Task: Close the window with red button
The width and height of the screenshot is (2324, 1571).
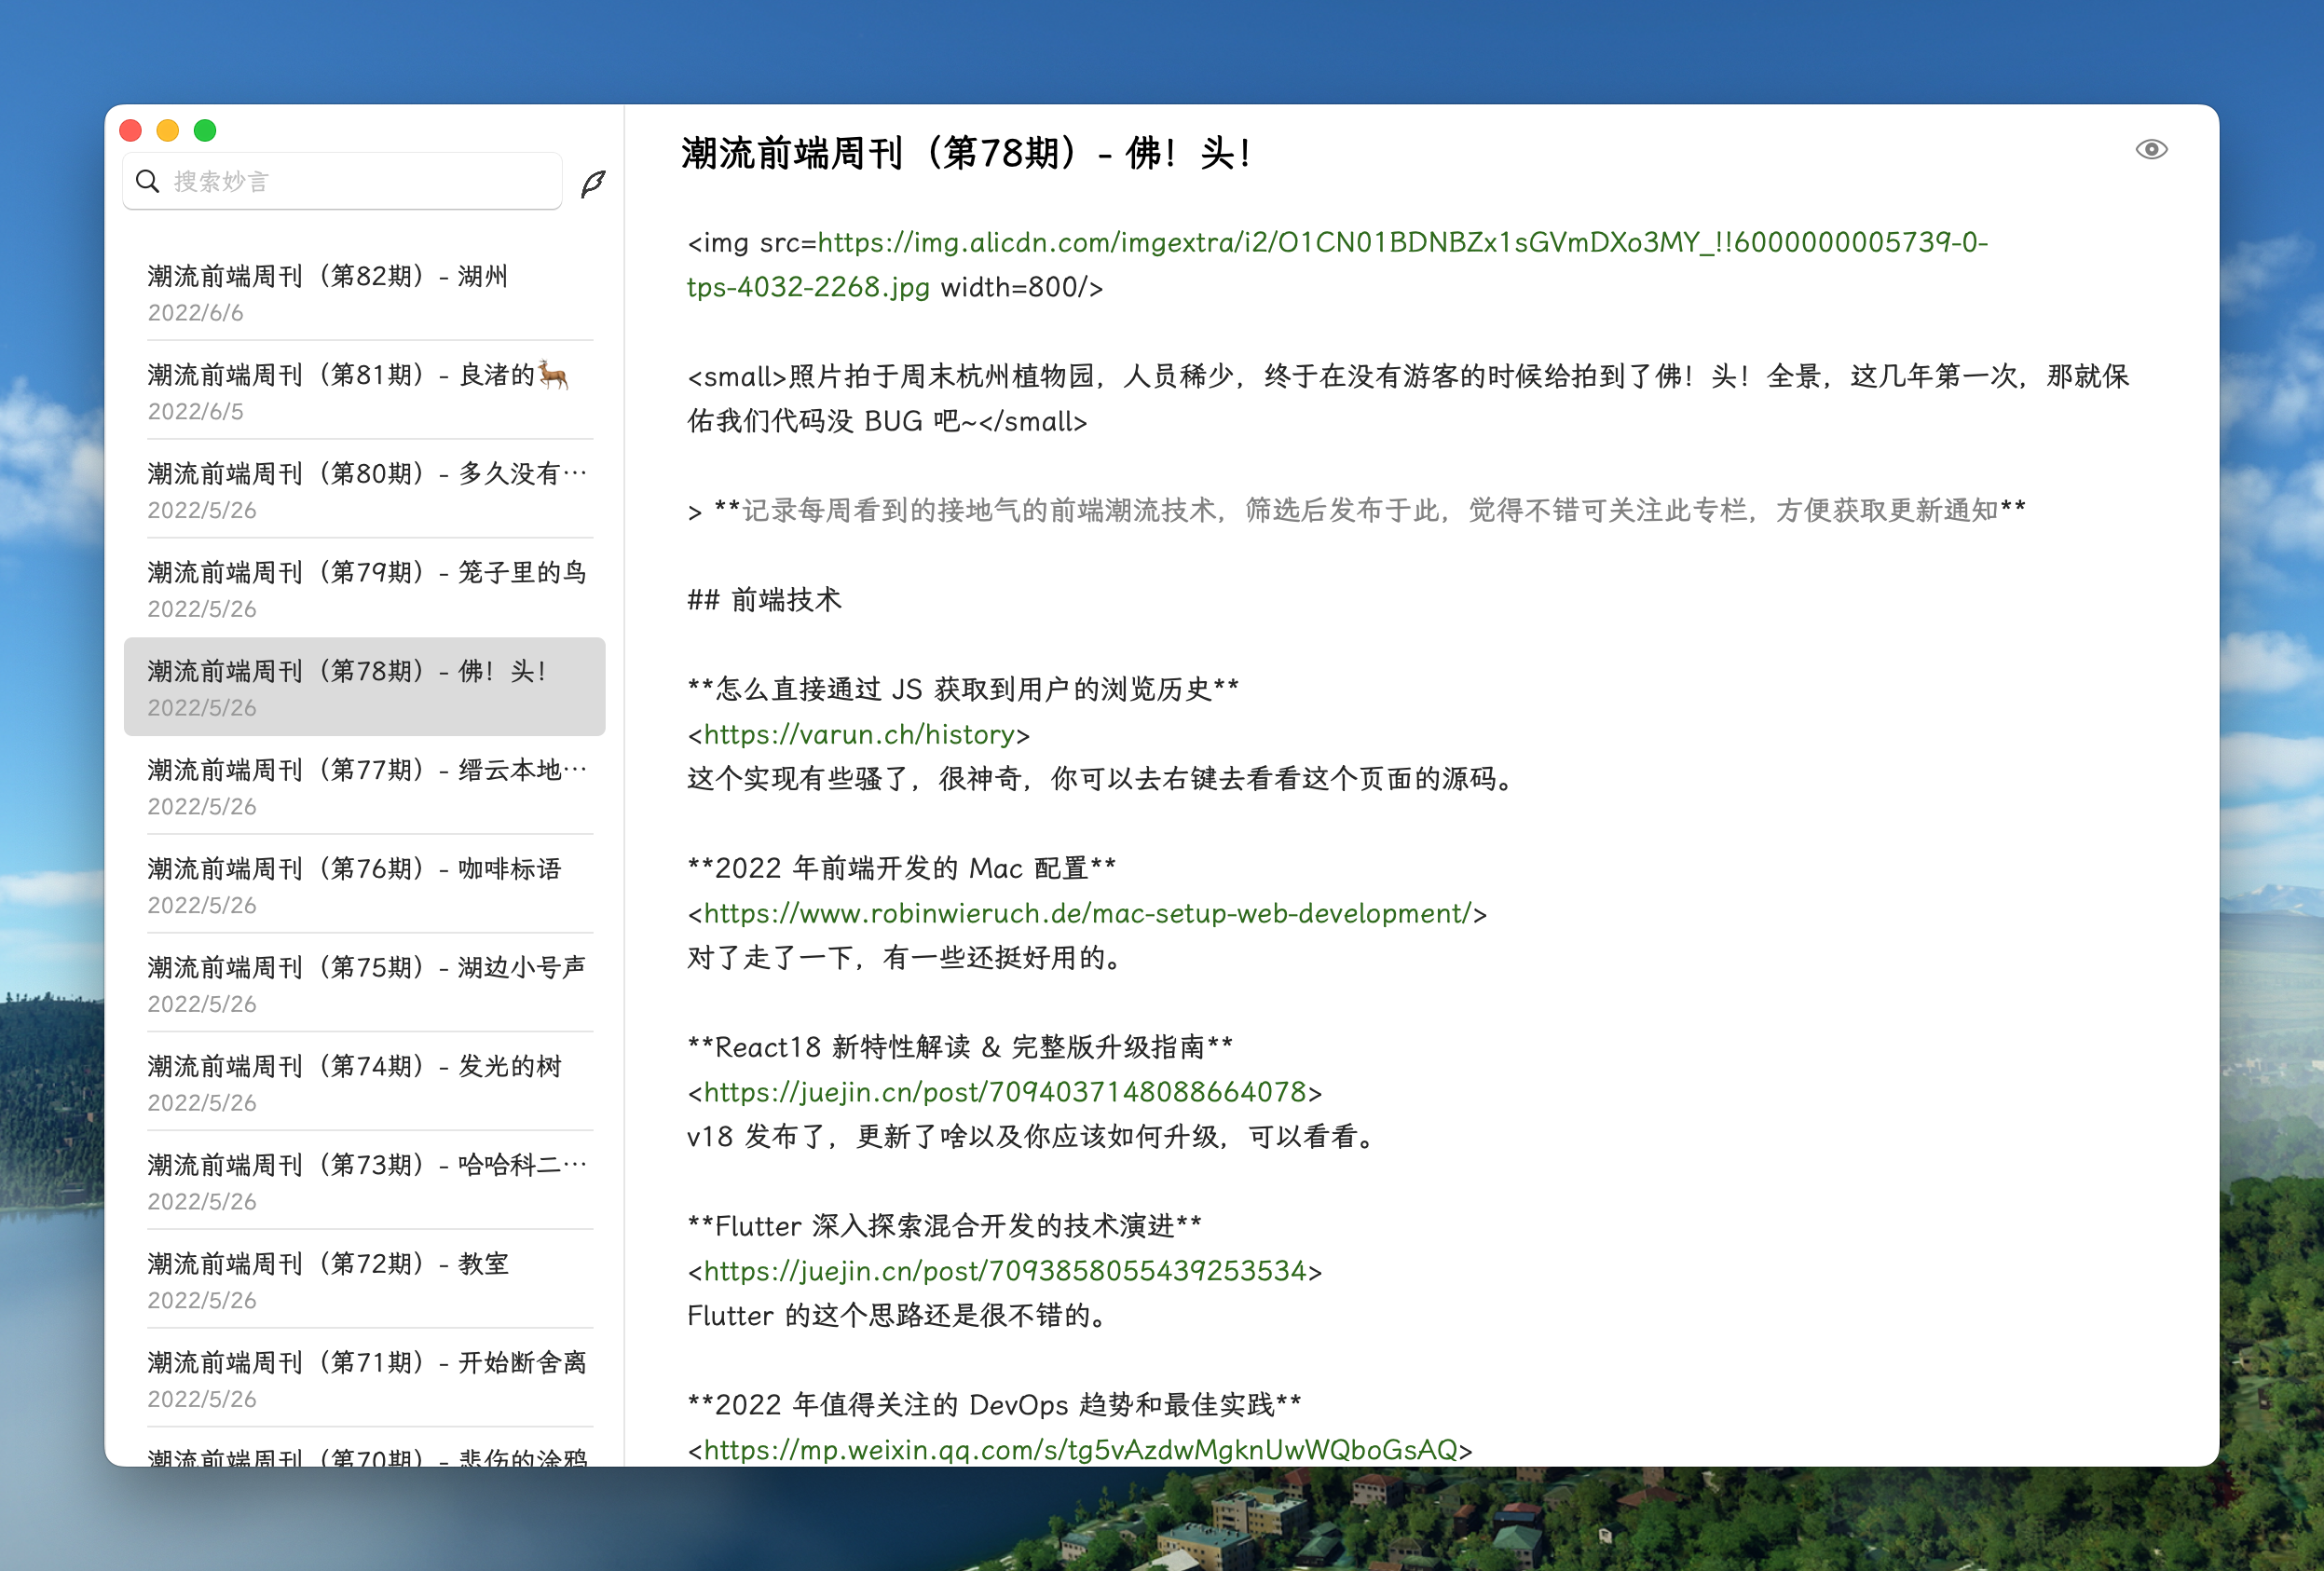Action: pos(130,130)
